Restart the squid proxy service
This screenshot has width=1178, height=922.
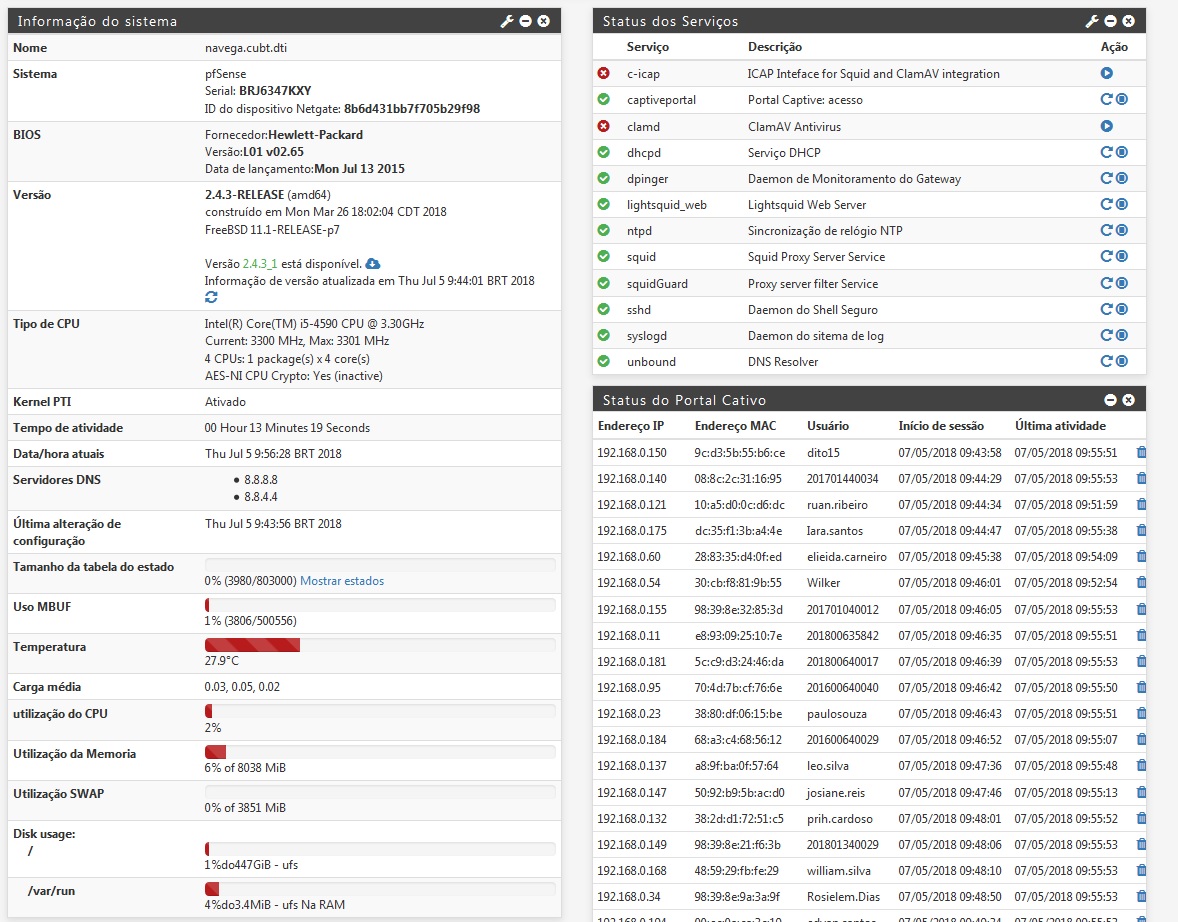1106,257
